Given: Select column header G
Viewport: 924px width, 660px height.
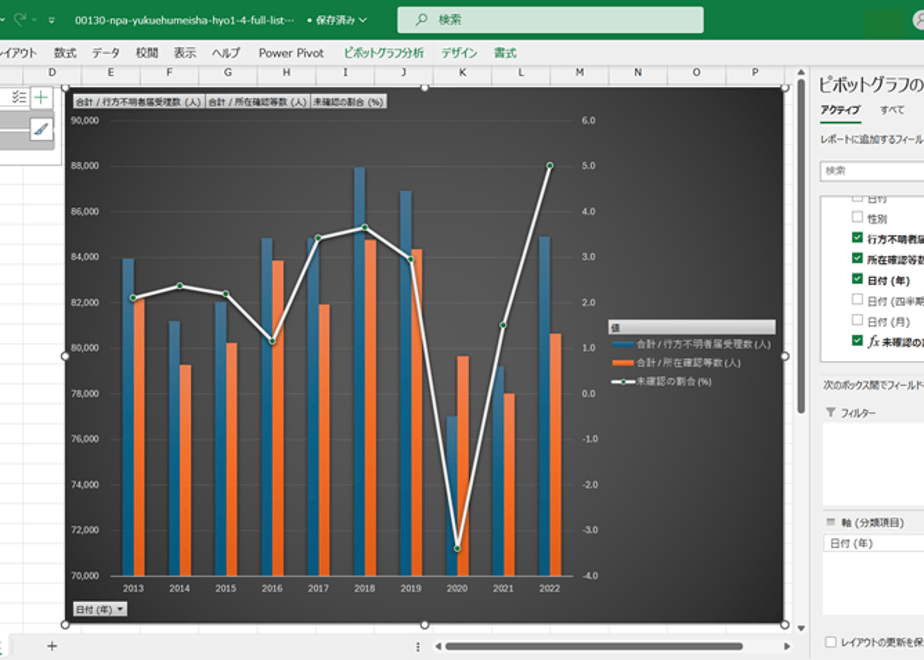Looking at the screenshot, I should click(x=228, y=72).
